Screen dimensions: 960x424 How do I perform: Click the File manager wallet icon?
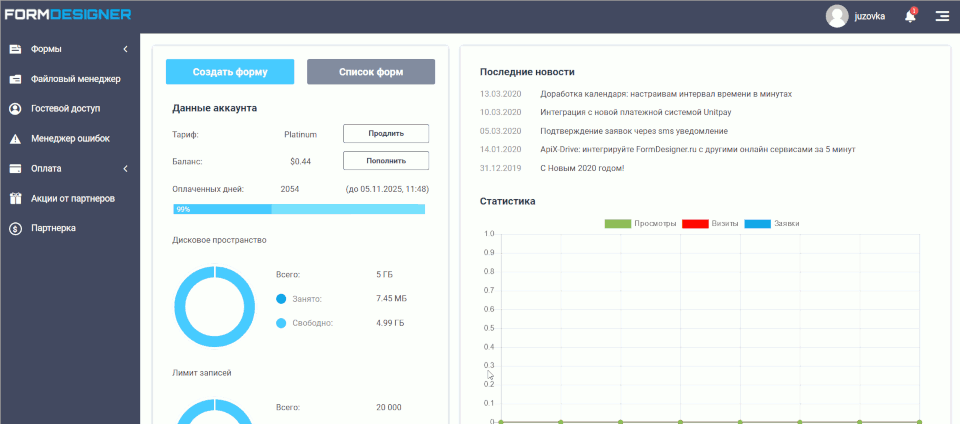16,79
